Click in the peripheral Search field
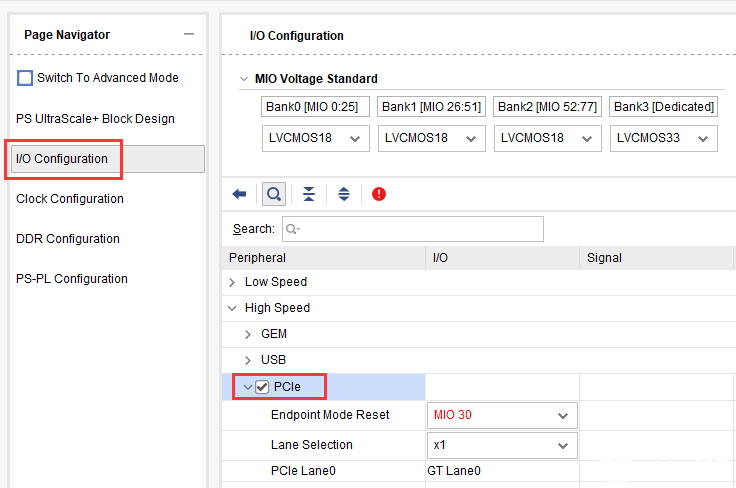This screenshot has width=736, height=488. [414, 229]
